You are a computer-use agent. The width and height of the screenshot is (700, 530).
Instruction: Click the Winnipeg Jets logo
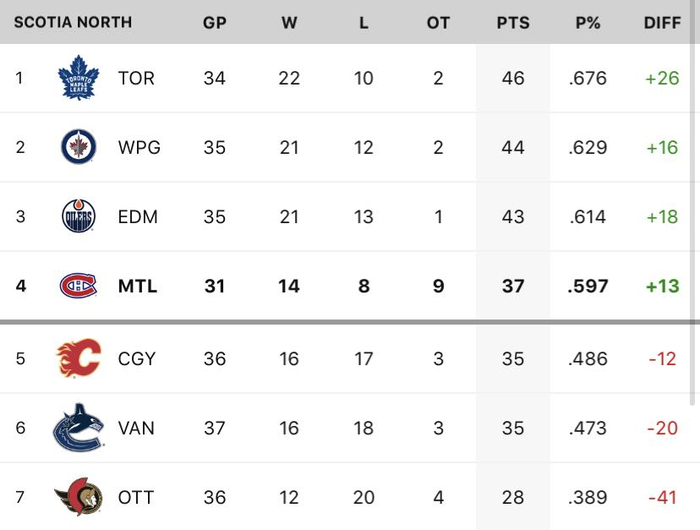pos(78,147)
